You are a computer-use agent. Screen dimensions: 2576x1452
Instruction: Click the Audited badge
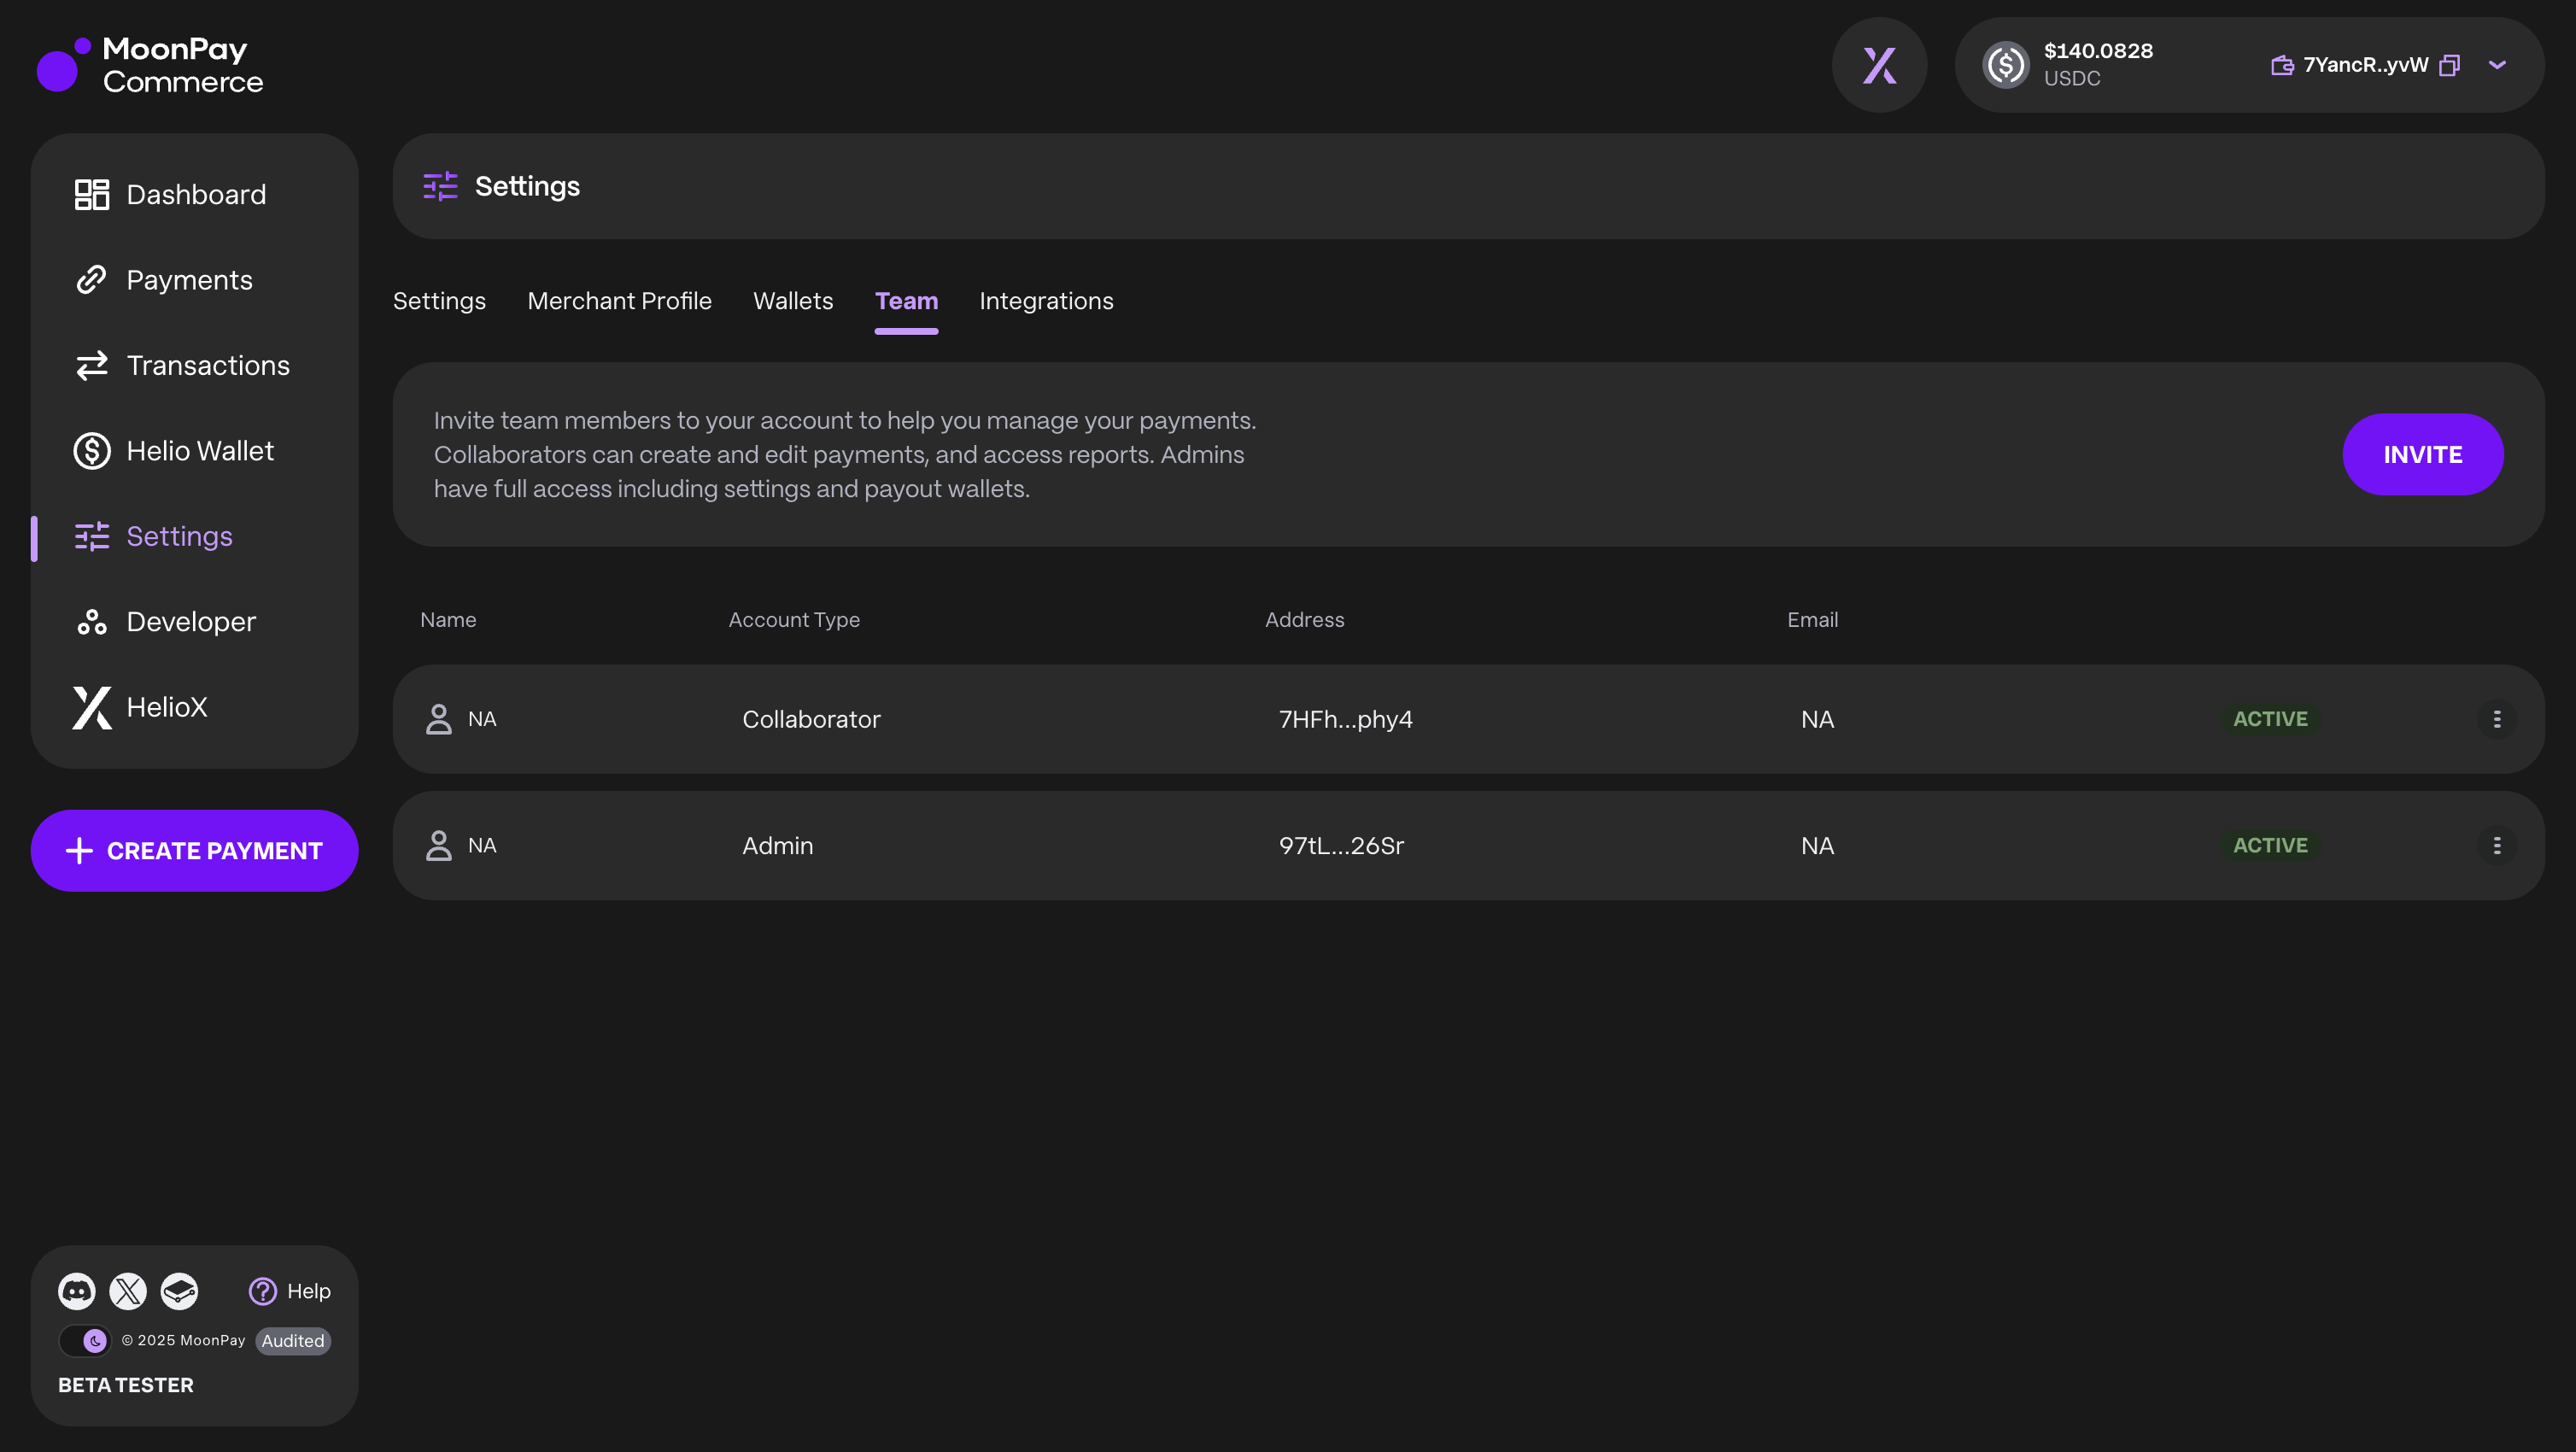pos(293,1341)
